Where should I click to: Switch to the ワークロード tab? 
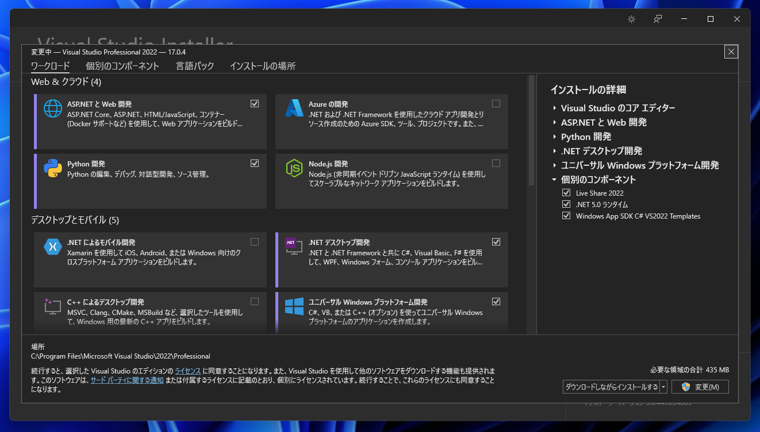(x=50, y=66)
